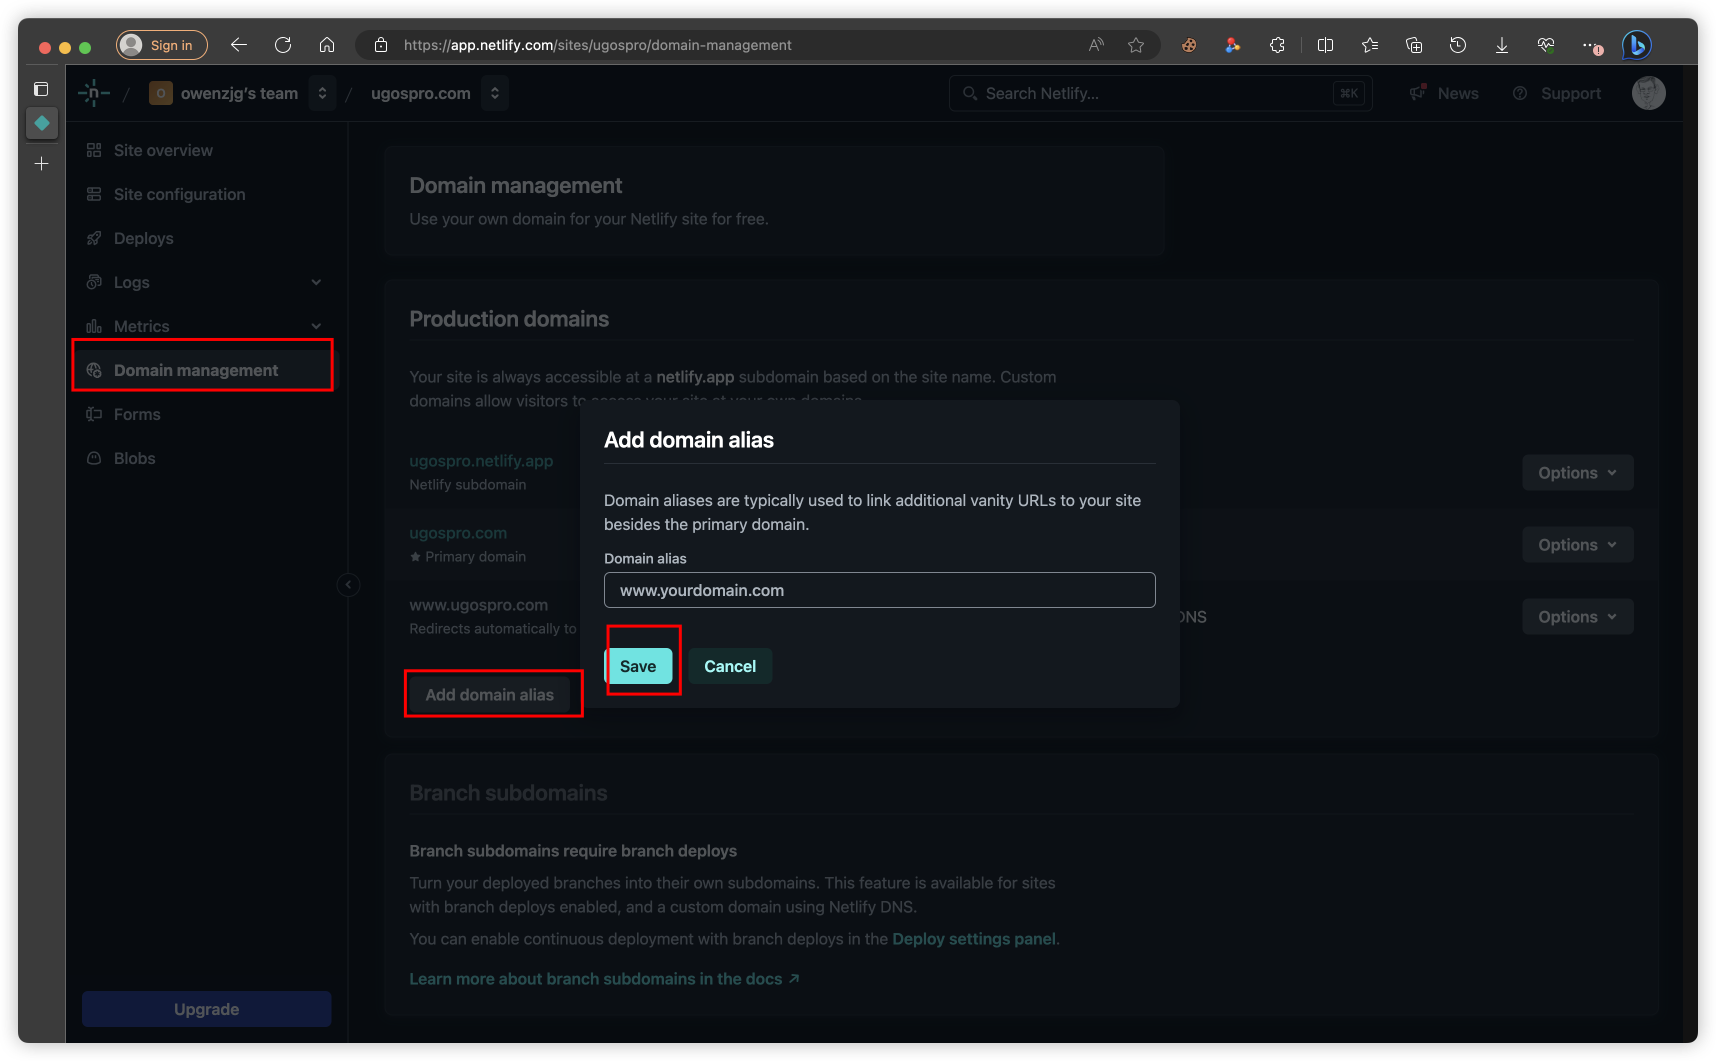Click the www.ugospro.com domain text
Screen dimensions: 1716x1061
[479, 605]
